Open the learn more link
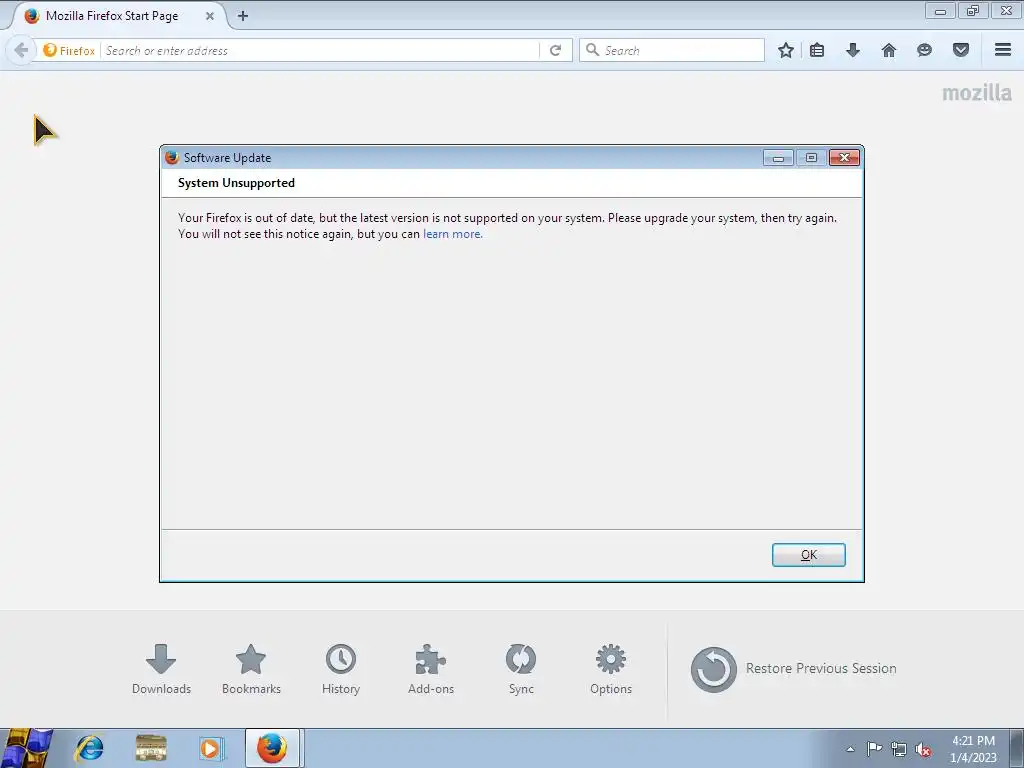 tap(453, 234)
